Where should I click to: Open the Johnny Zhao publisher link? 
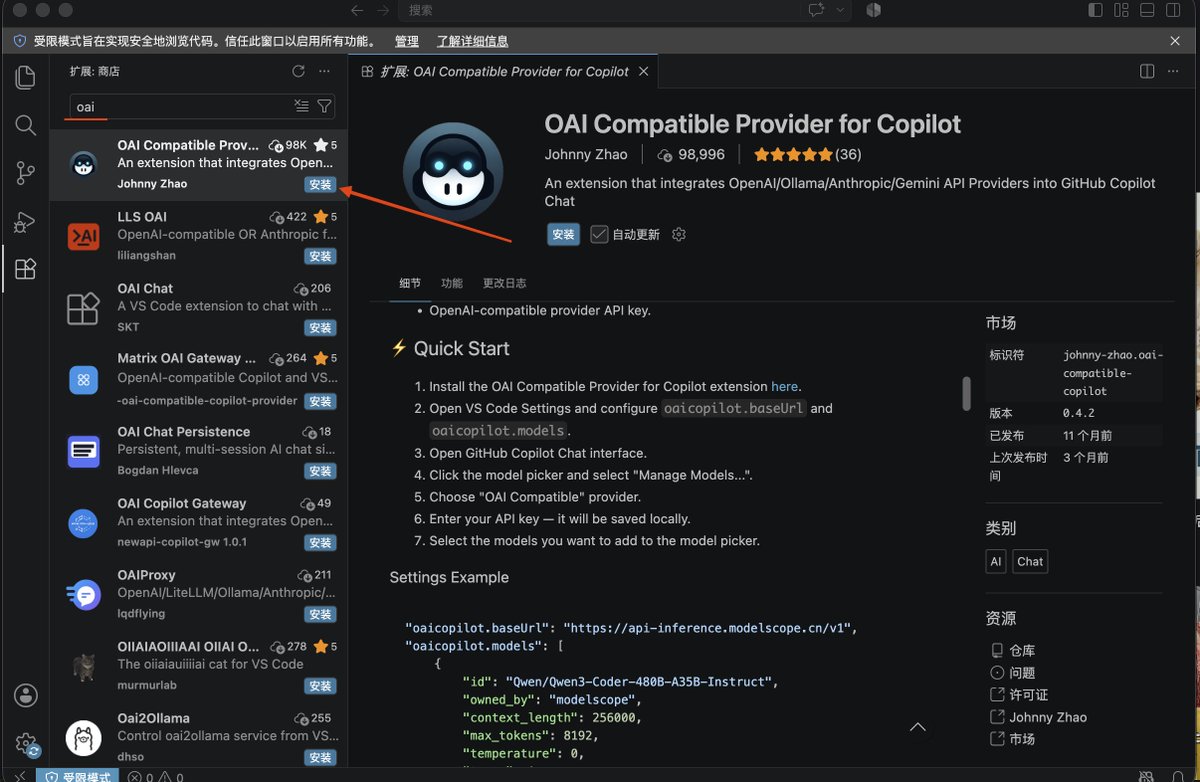click(586, 154)
